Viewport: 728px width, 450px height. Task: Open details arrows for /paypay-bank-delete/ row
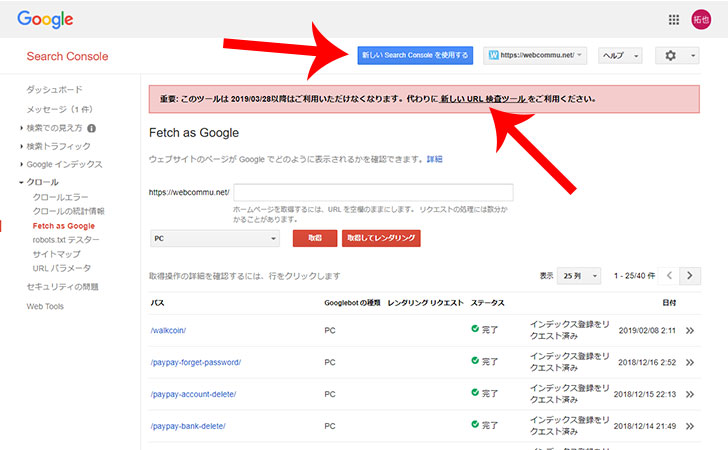click(690, 426)
